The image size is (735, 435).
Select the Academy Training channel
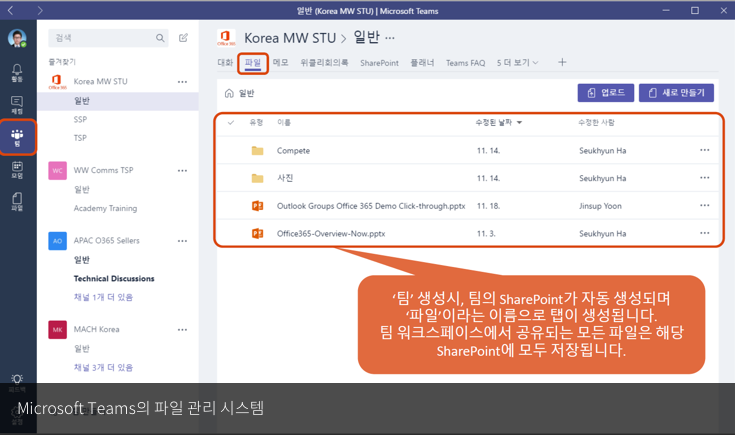click(105, 208)
